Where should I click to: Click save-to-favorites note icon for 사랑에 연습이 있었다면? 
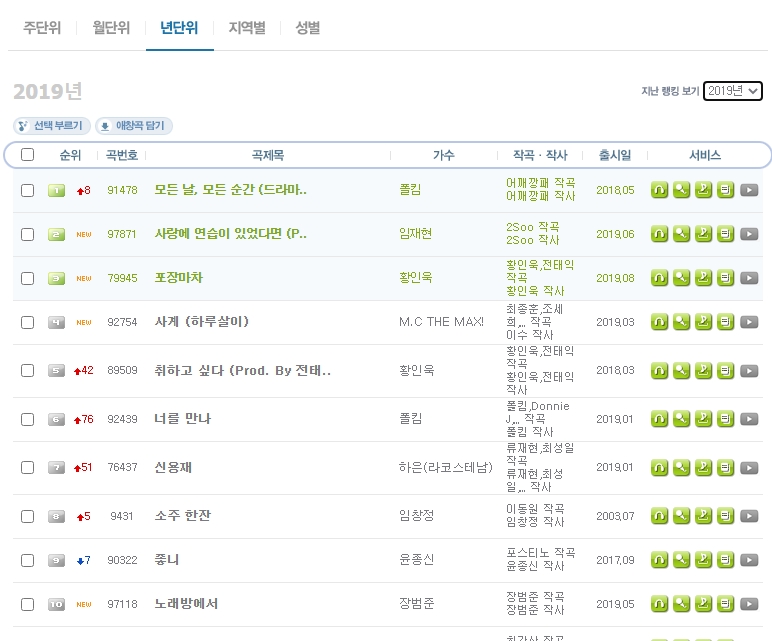704,233
